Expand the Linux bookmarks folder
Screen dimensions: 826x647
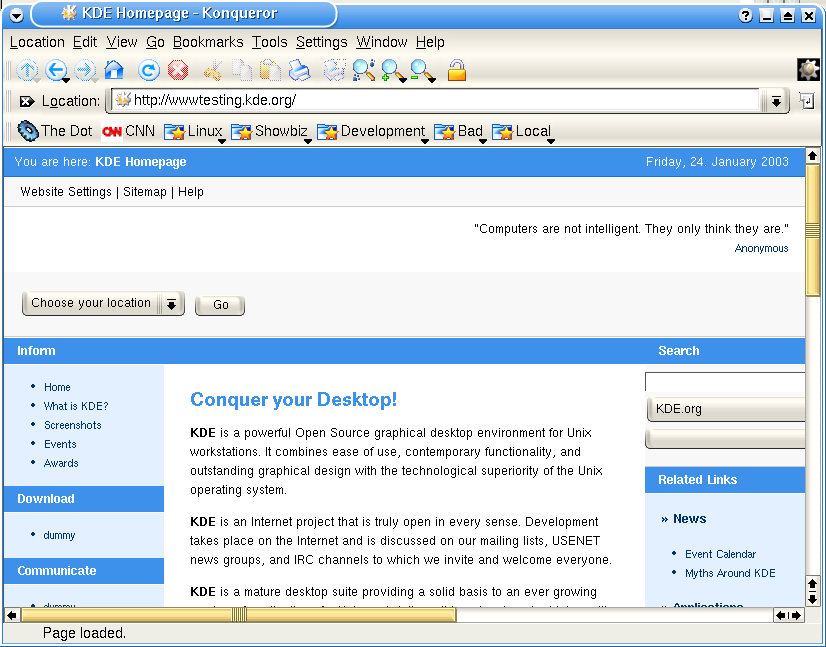point(194,131)
